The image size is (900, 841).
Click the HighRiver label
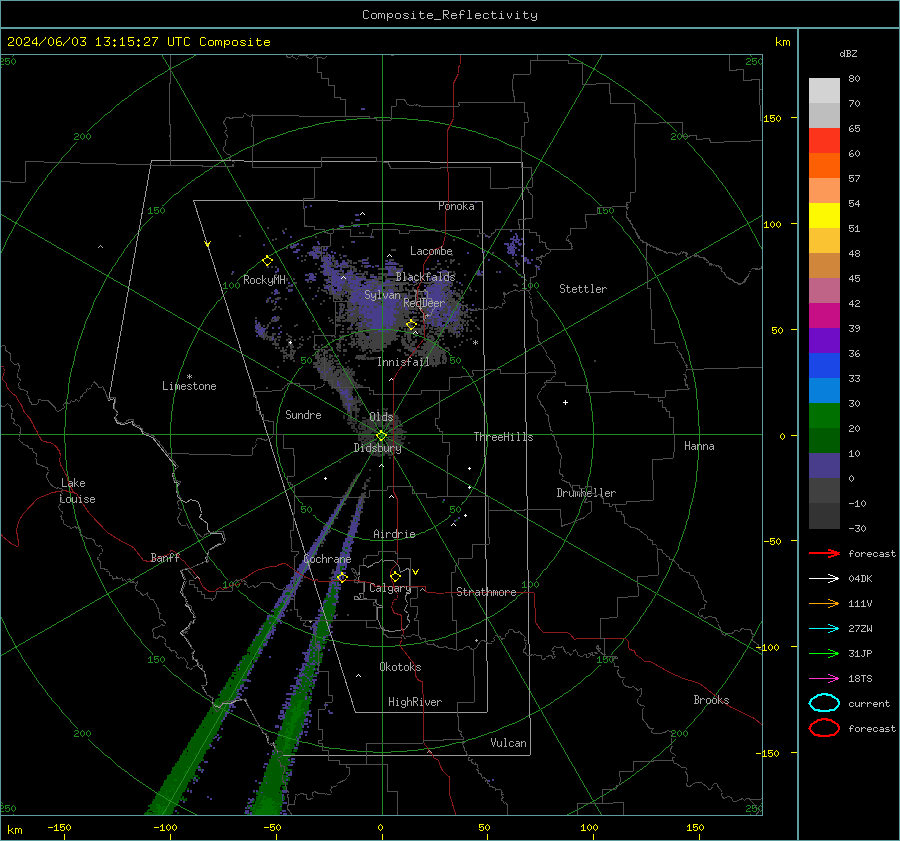tap(415, 702)
